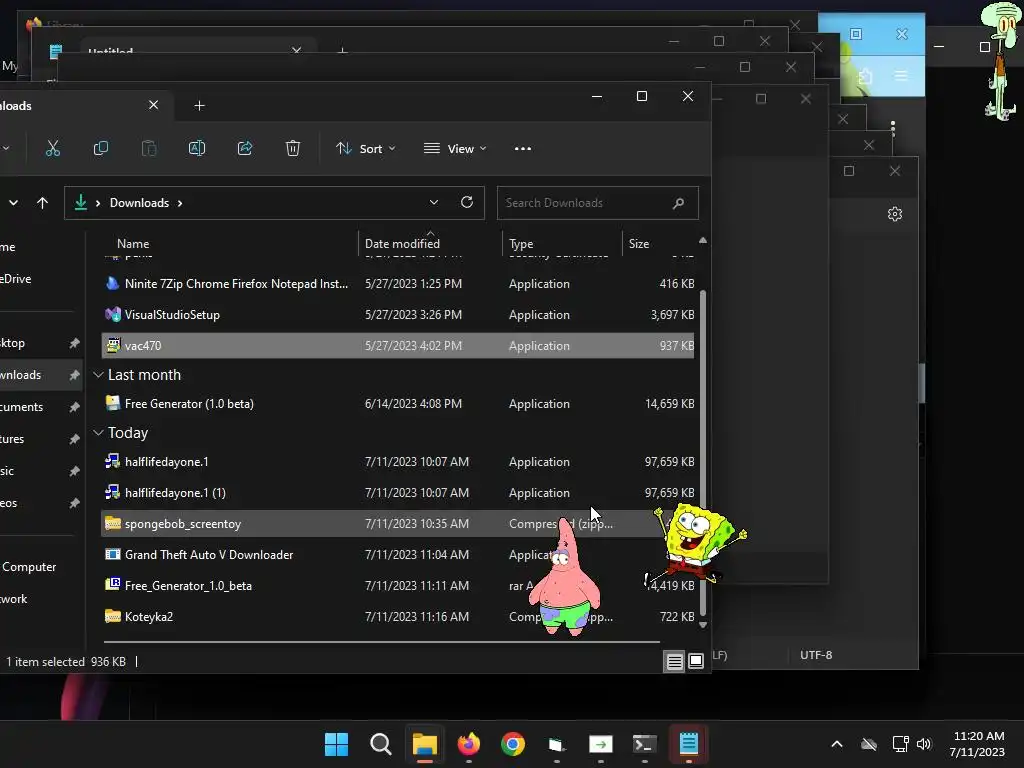
Task: Click the volume speaker tray icon
Action: click(x=923, y=744)
